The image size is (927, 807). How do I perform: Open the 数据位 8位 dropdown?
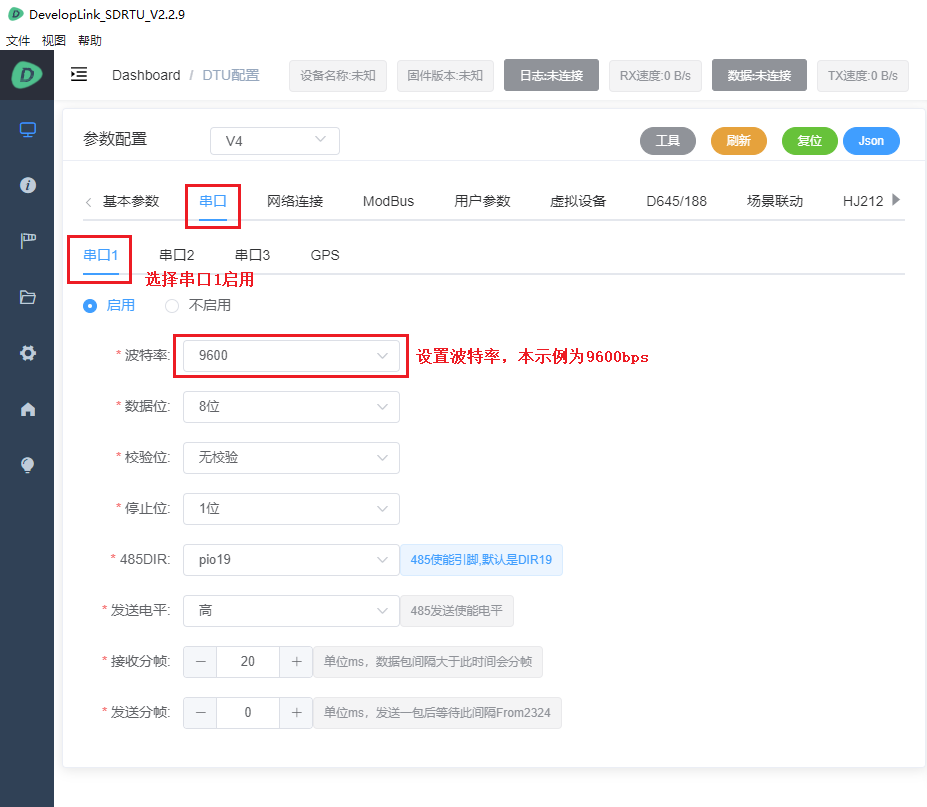pos(291,407)
